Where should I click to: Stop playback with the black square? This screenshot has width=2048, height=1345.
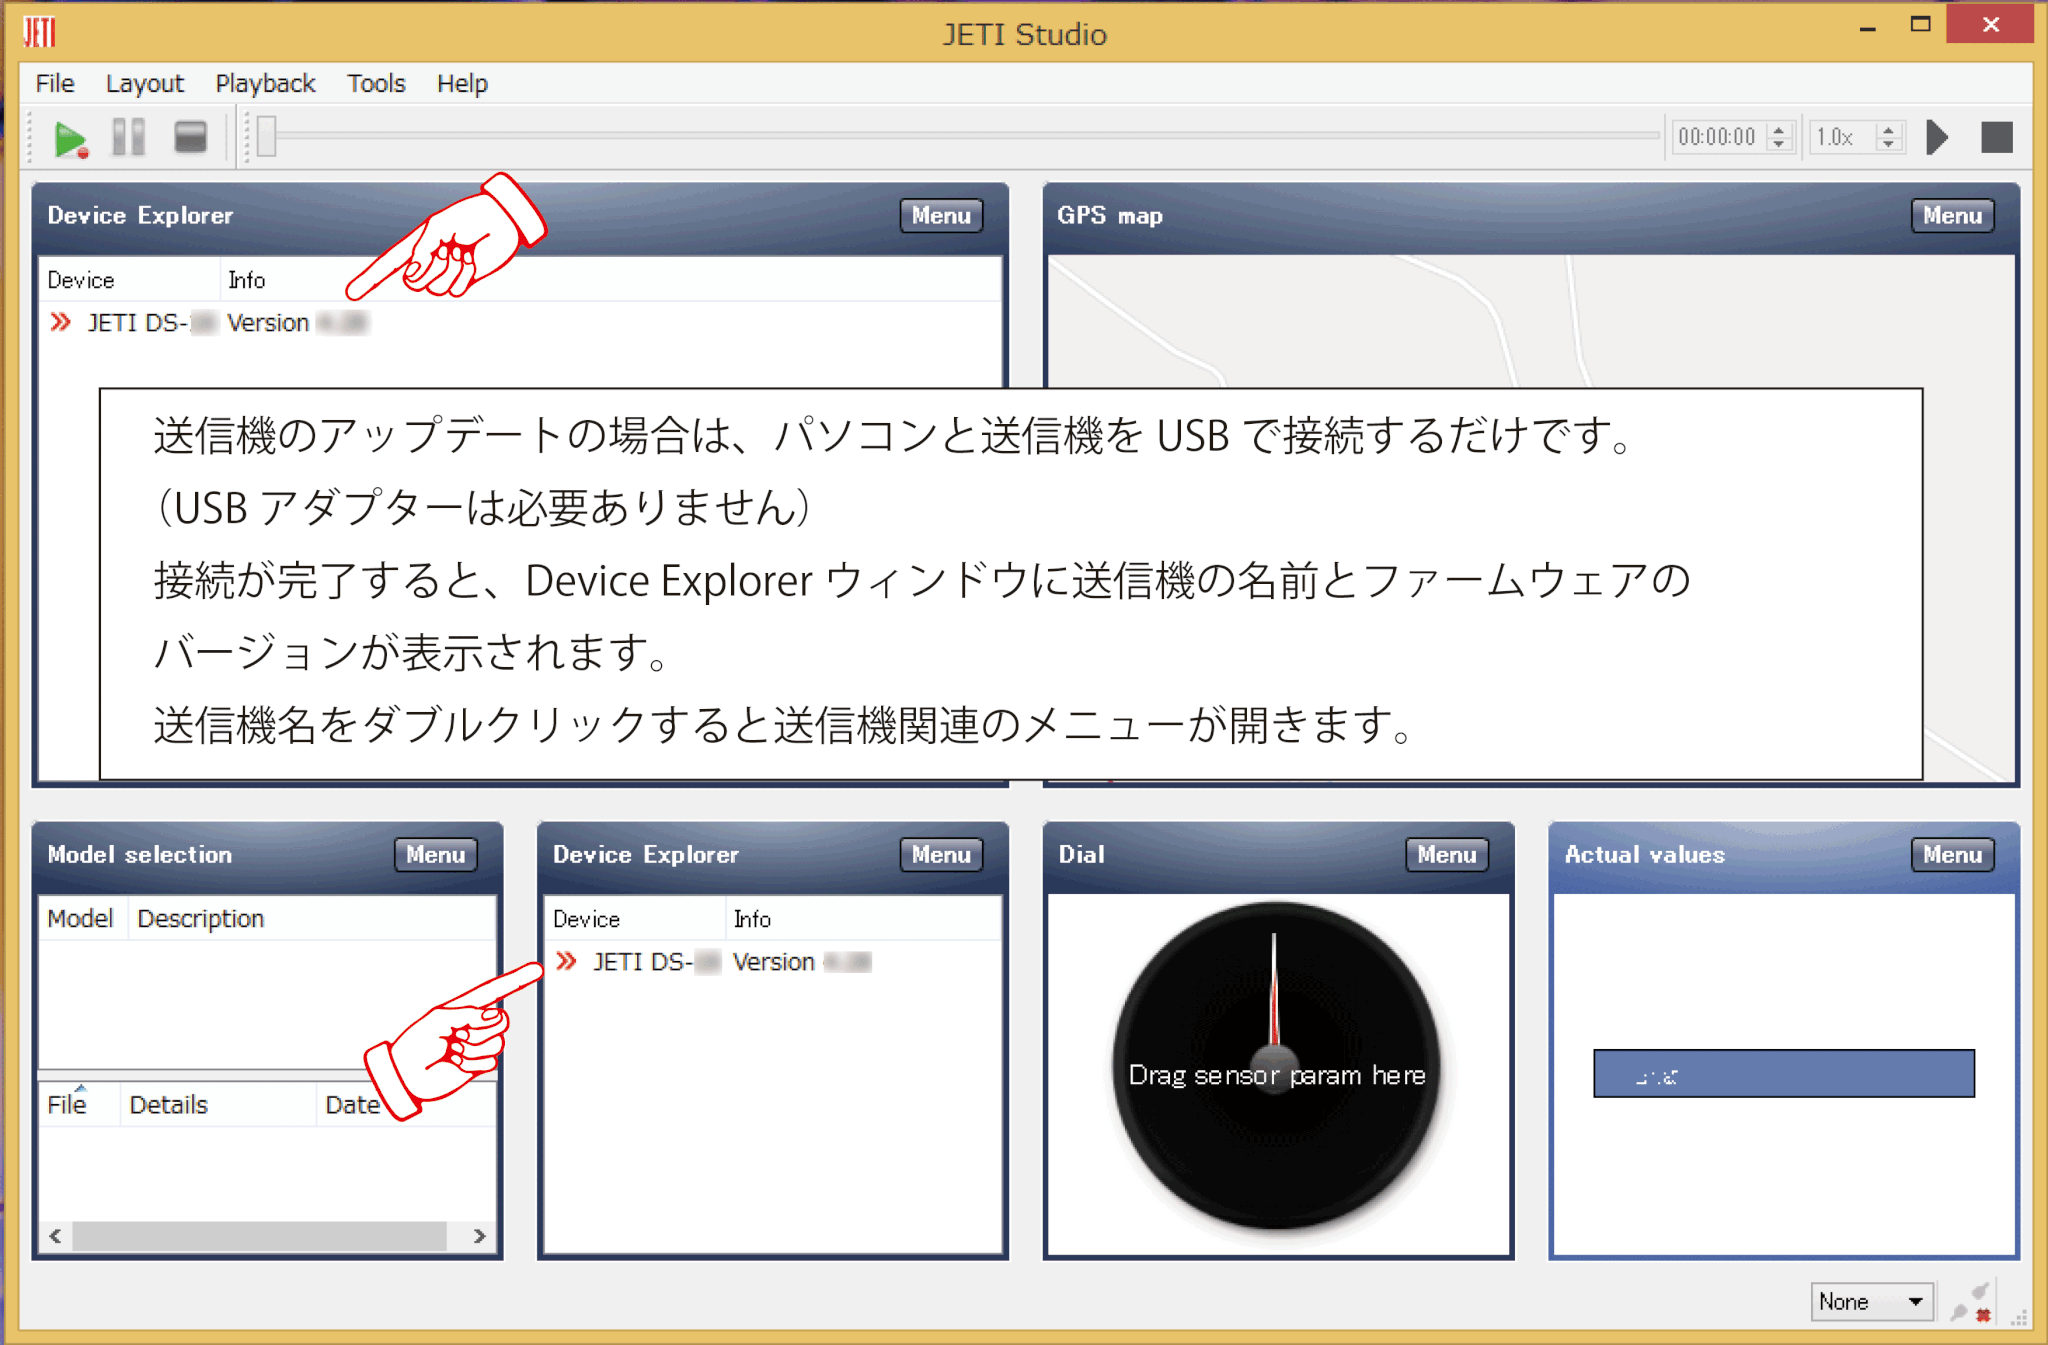coord(1997,137)
